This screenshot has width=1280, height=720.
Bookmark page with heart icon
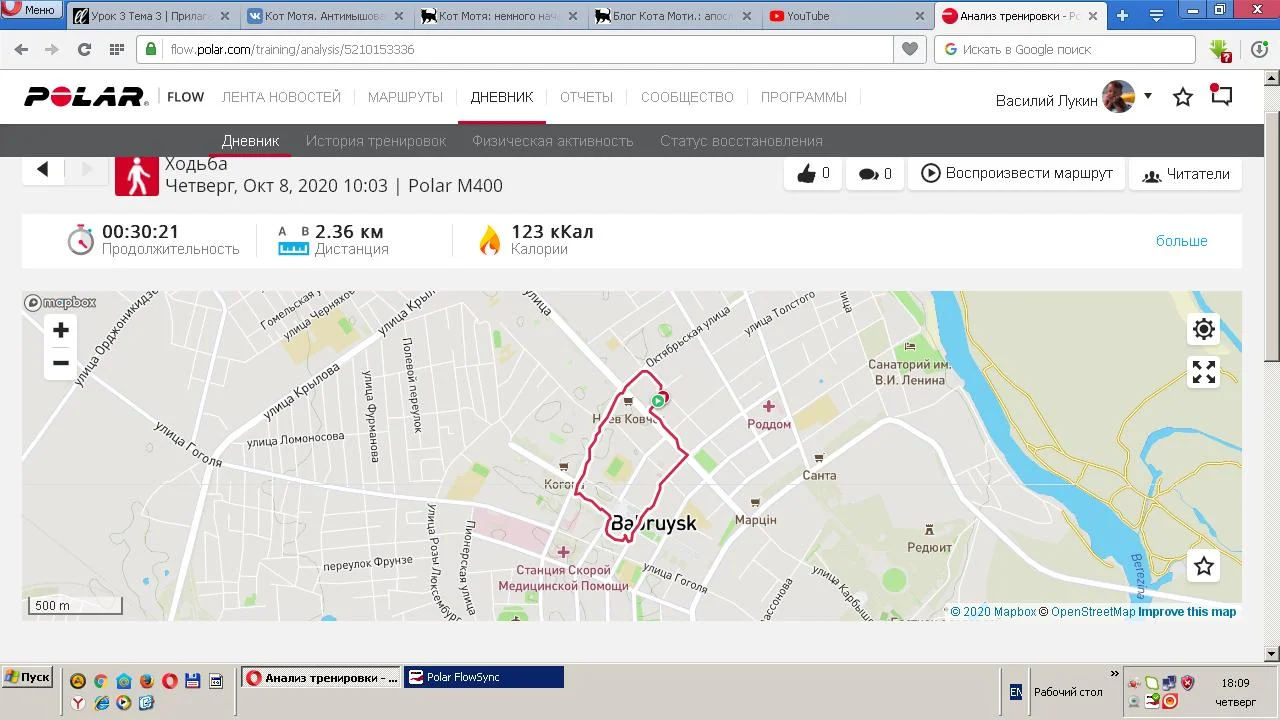pos(909,50)
